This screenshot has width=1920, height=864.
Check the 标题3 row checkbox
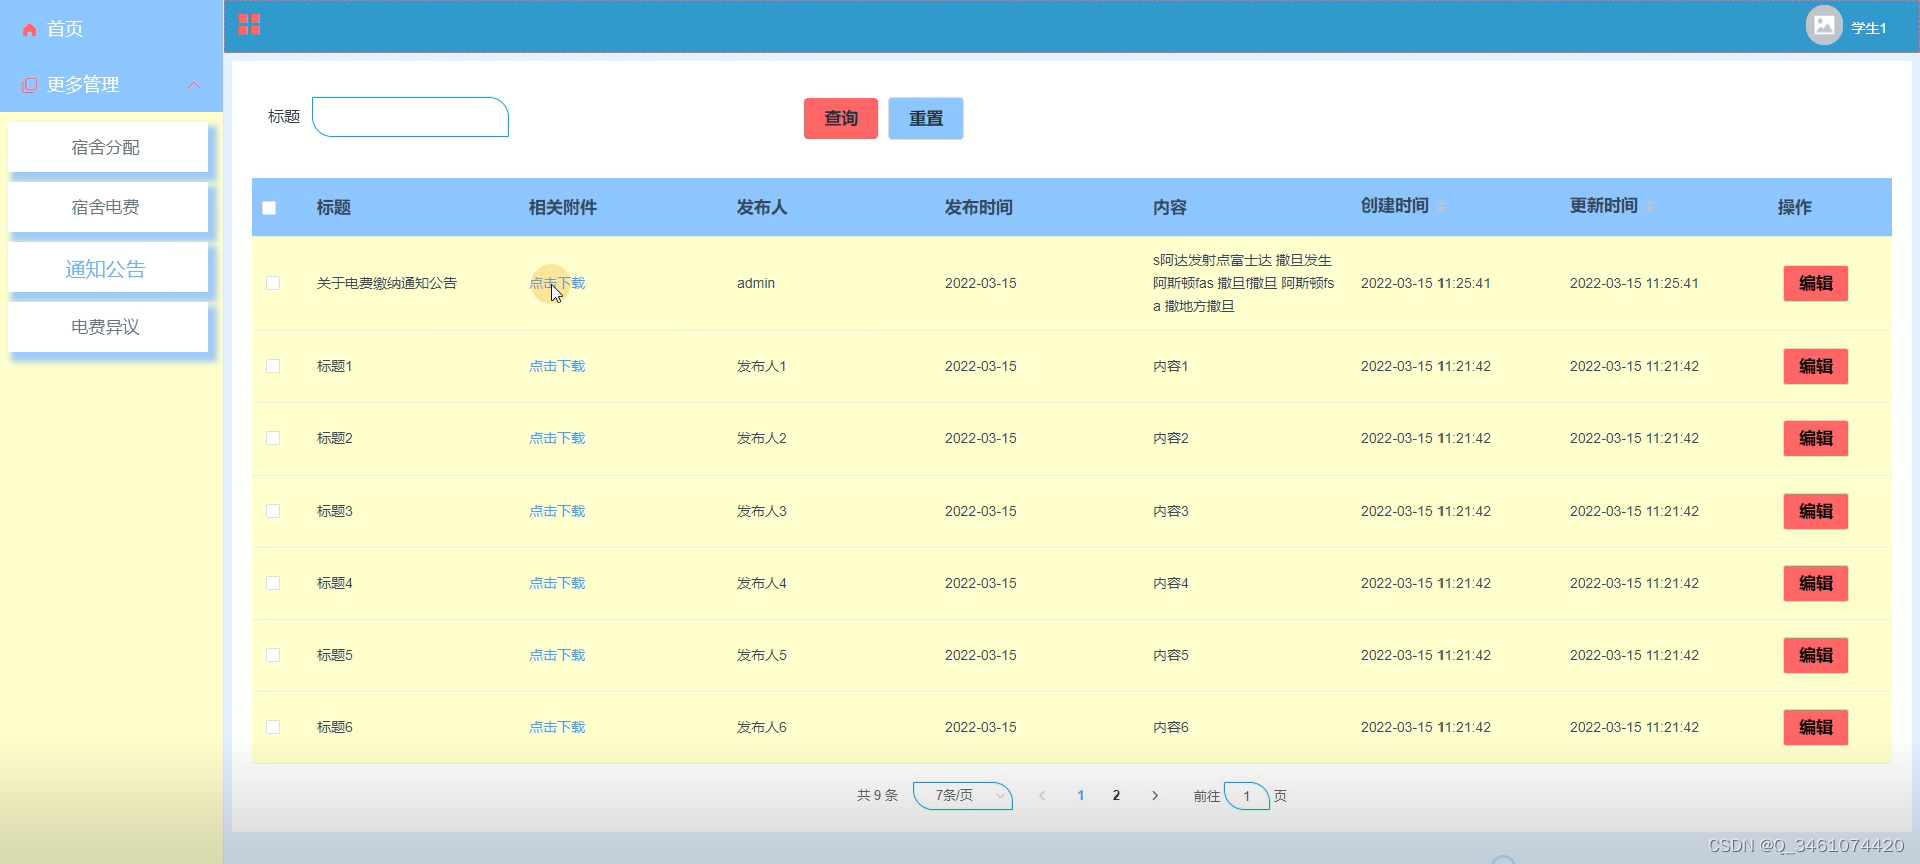coord(273,511)
